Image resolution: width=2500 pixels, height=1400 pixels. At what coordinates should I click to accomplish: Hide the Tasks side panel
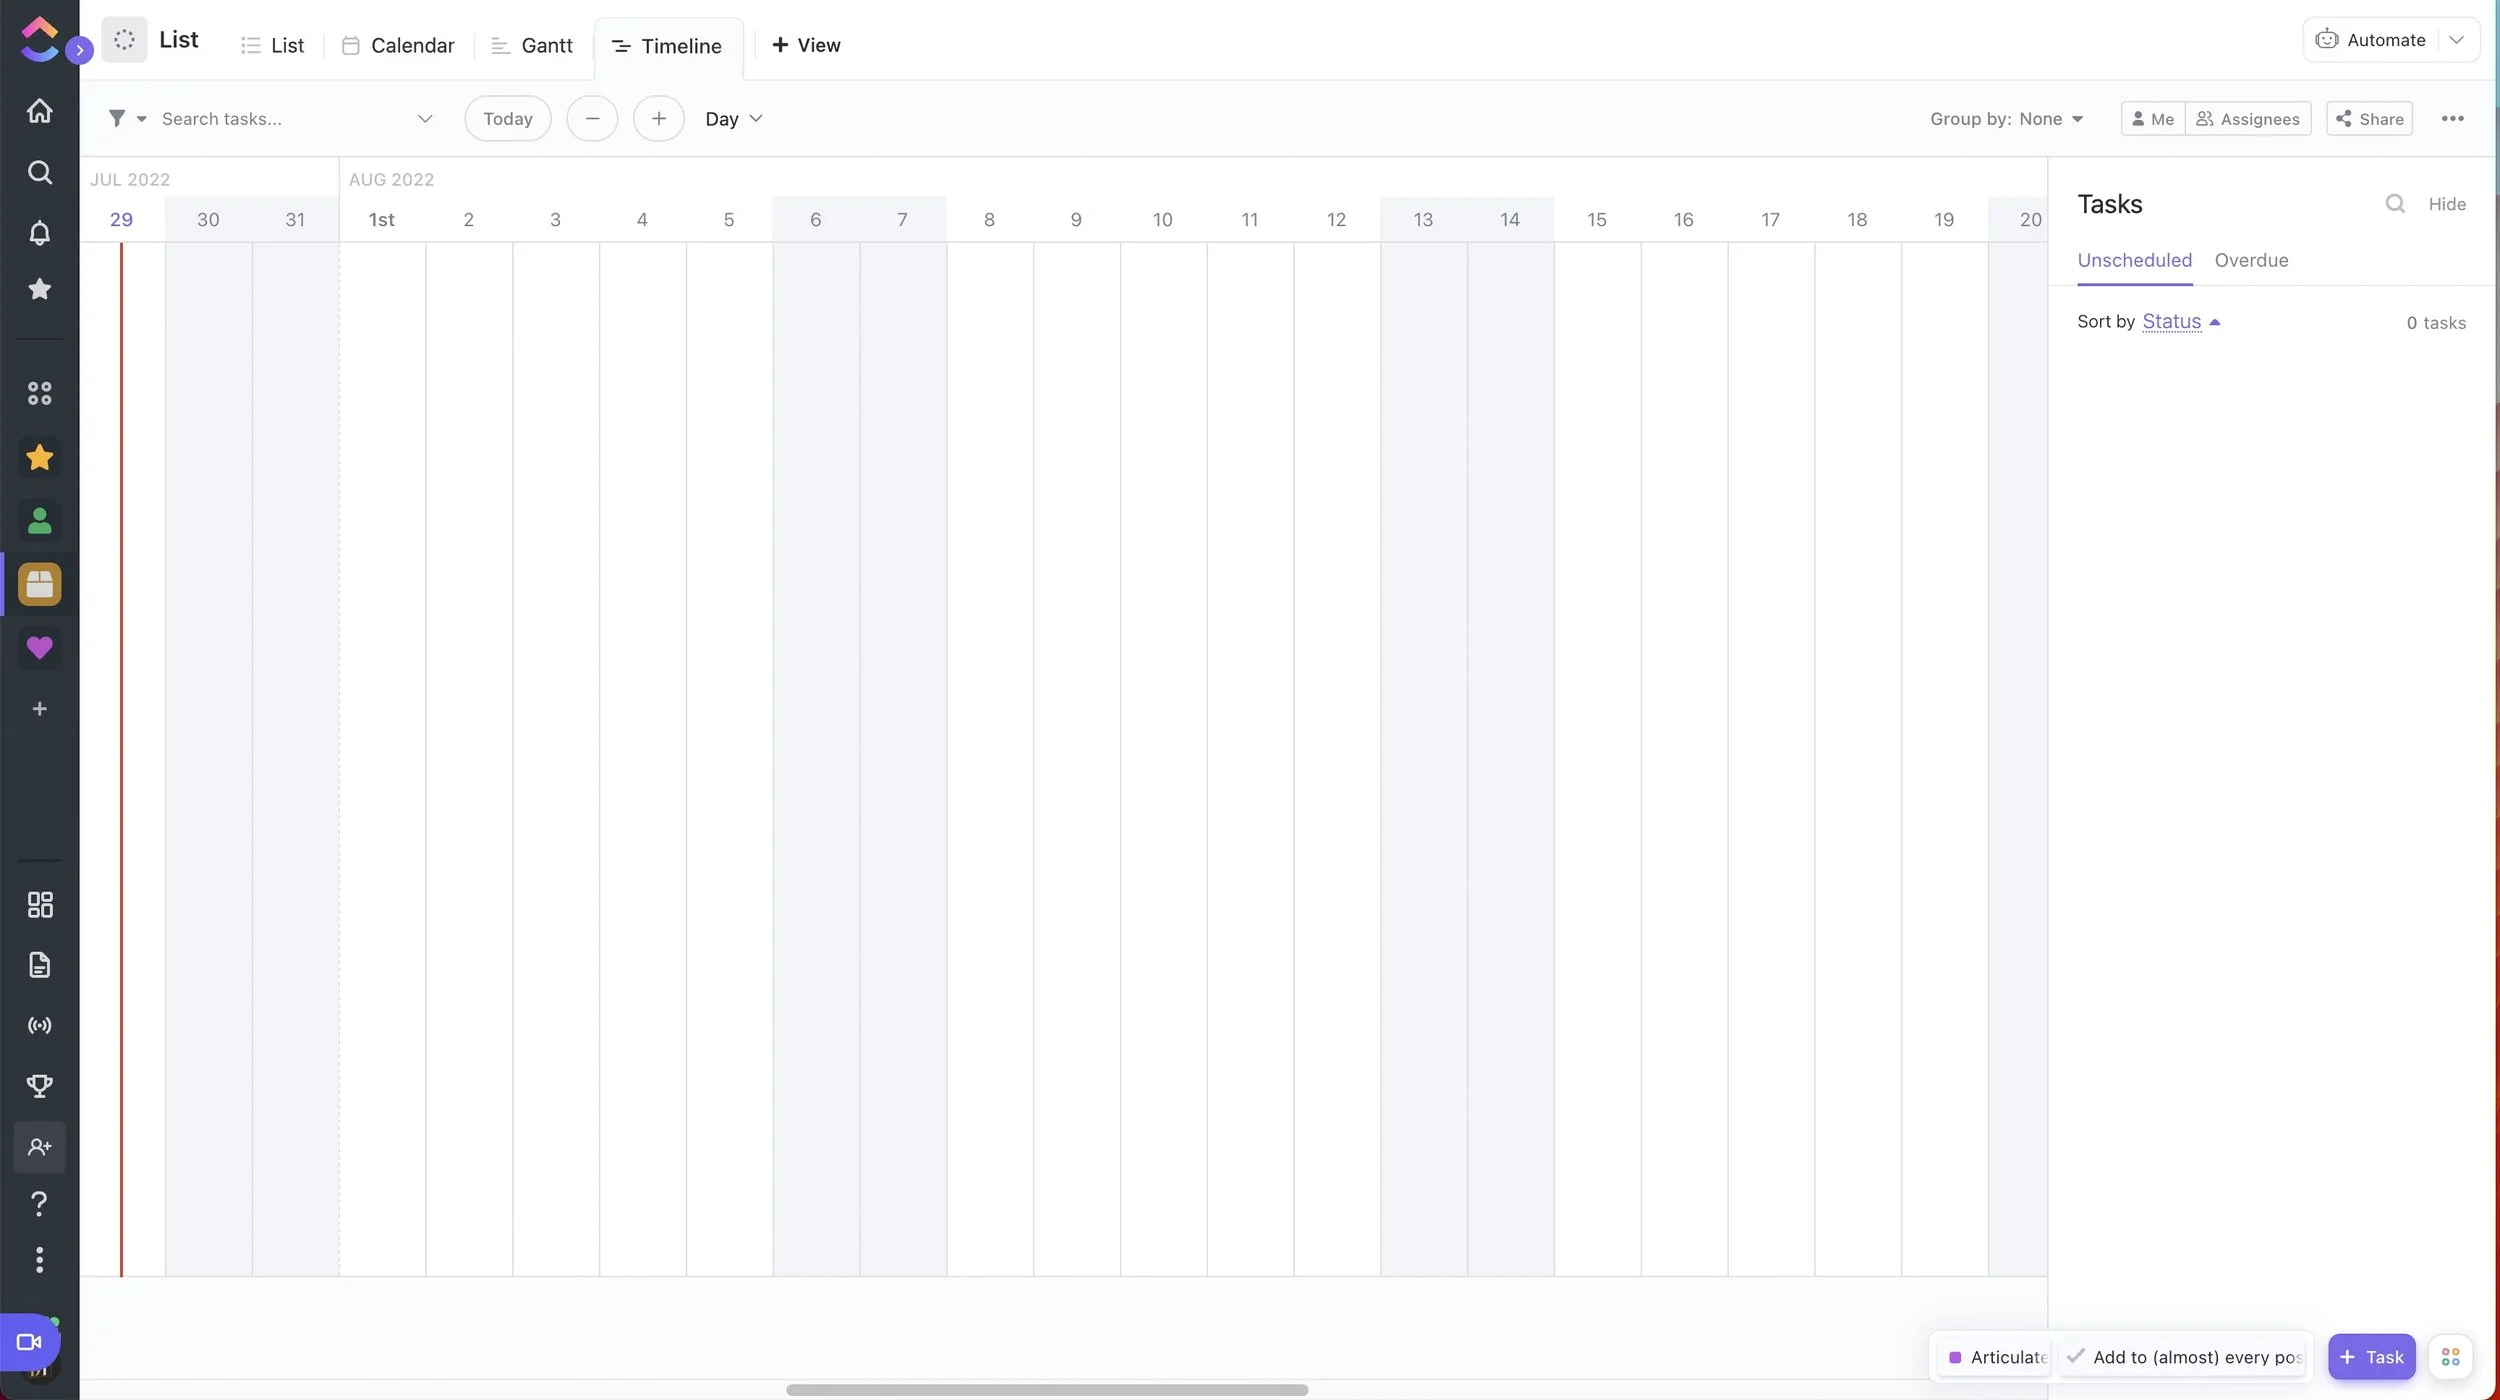2447,204
